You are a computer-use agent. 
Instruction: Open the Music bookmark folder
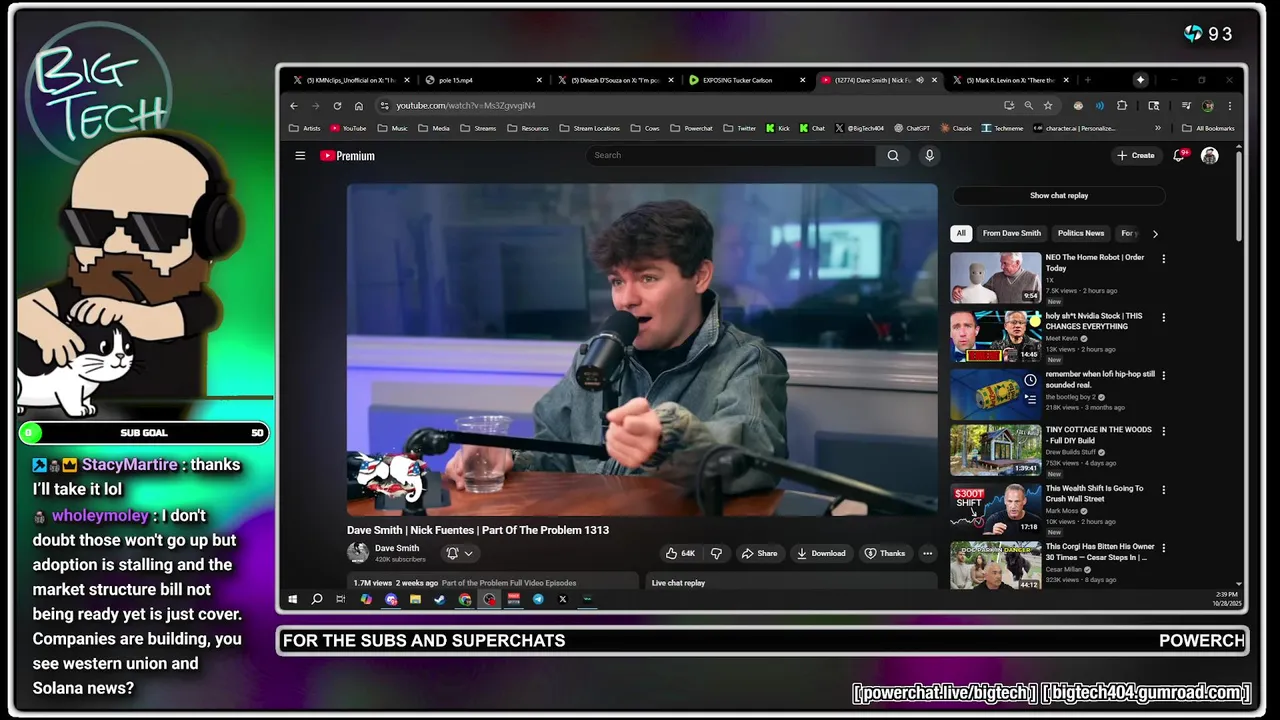click(x=392, y=128)
